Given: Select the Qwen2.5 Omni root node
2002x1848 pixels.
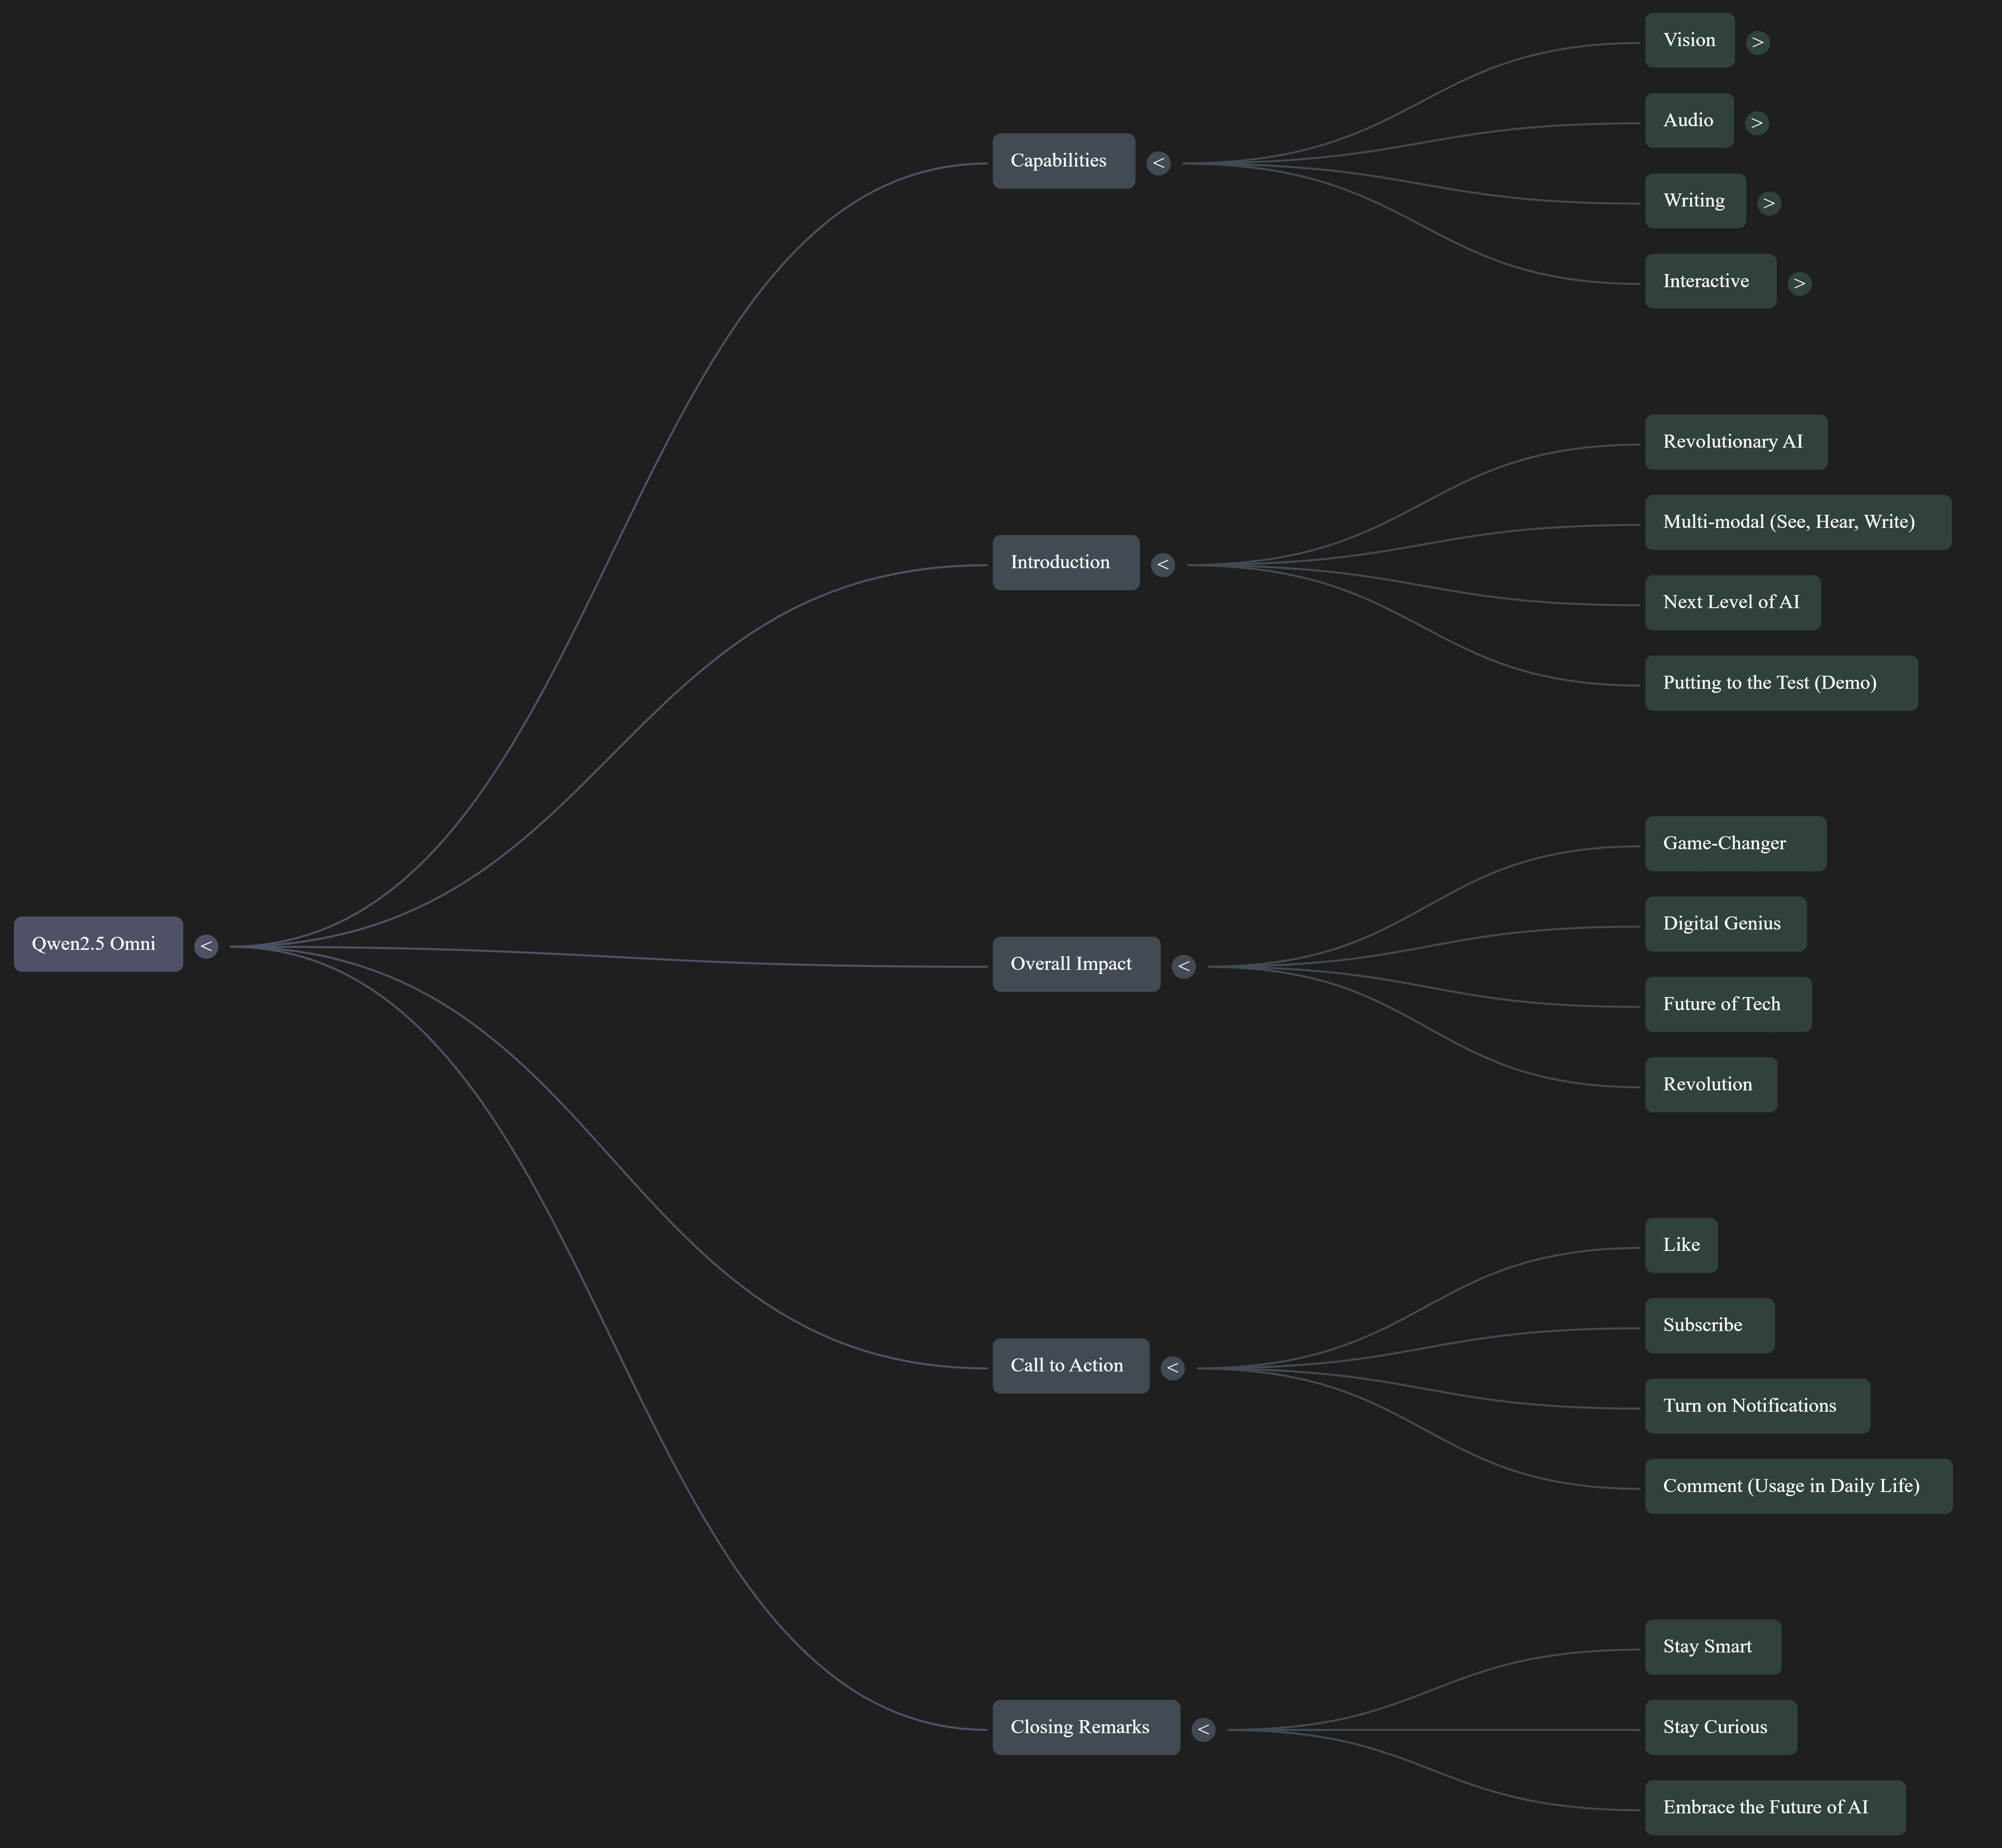Looking at the screenshot, I should [x=98, y=944].
